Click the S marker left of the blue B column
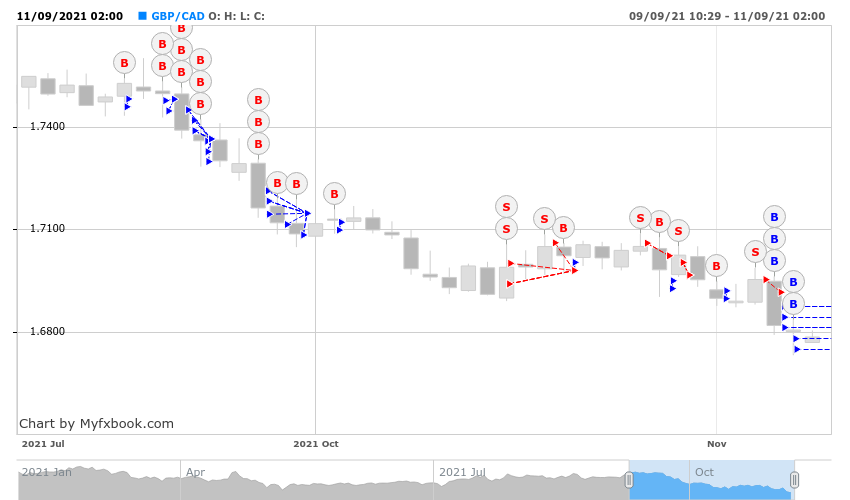 [x=755, y=252]
